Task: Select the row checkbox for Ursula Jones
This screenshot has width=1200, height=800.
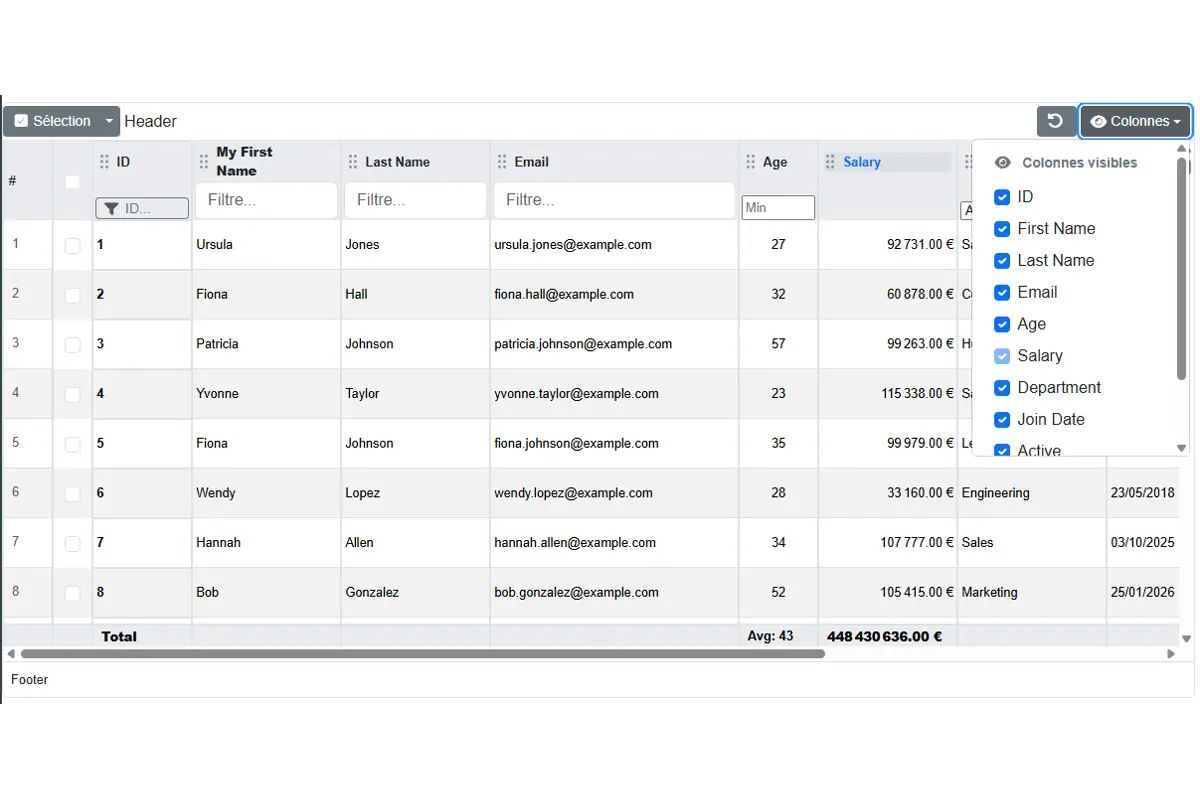Action: [72, 245]
